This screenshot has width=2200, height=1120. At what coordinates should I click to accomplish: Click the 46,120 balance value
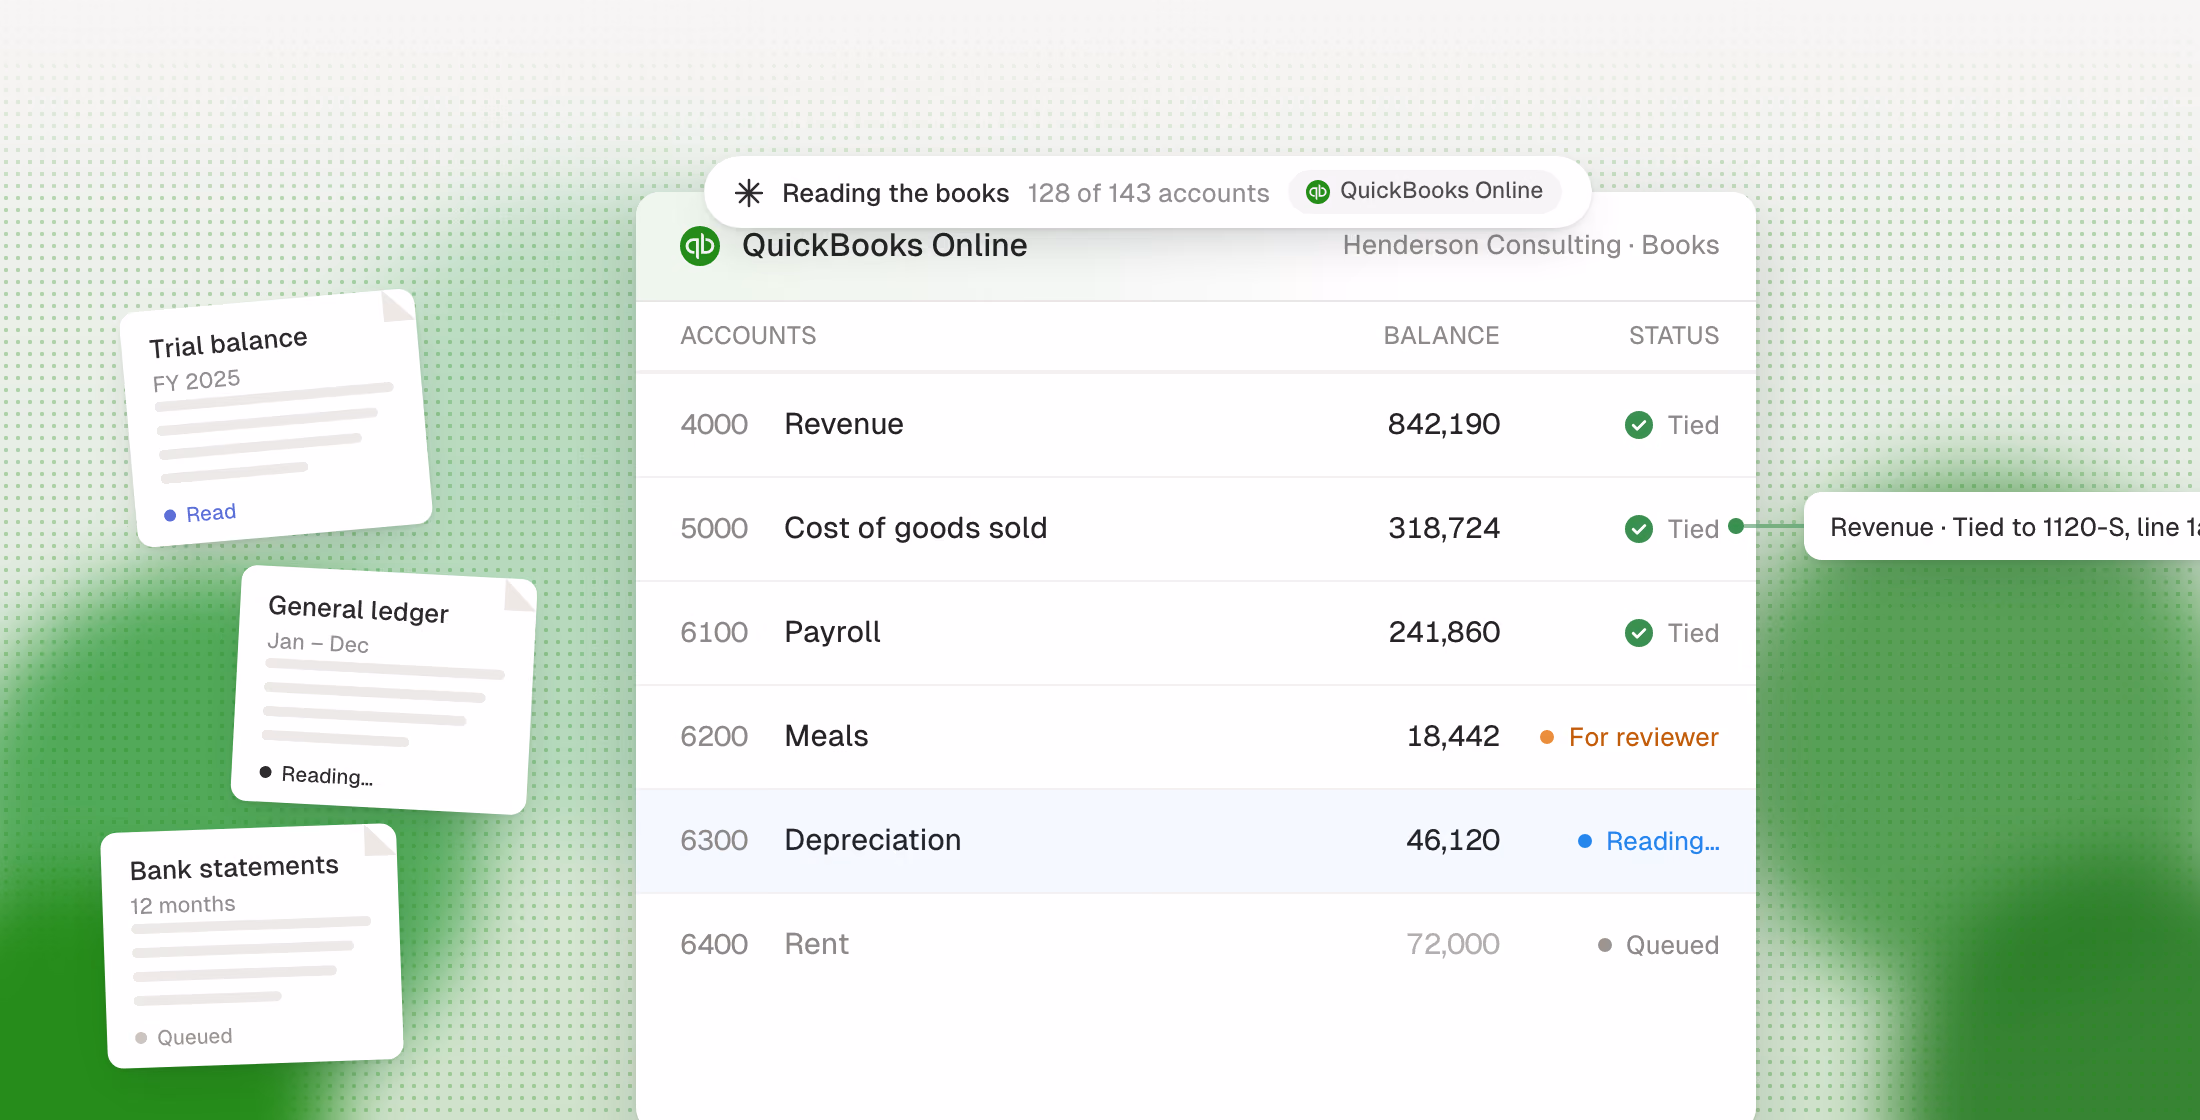pyautogui.click(x=1453, y=840)
